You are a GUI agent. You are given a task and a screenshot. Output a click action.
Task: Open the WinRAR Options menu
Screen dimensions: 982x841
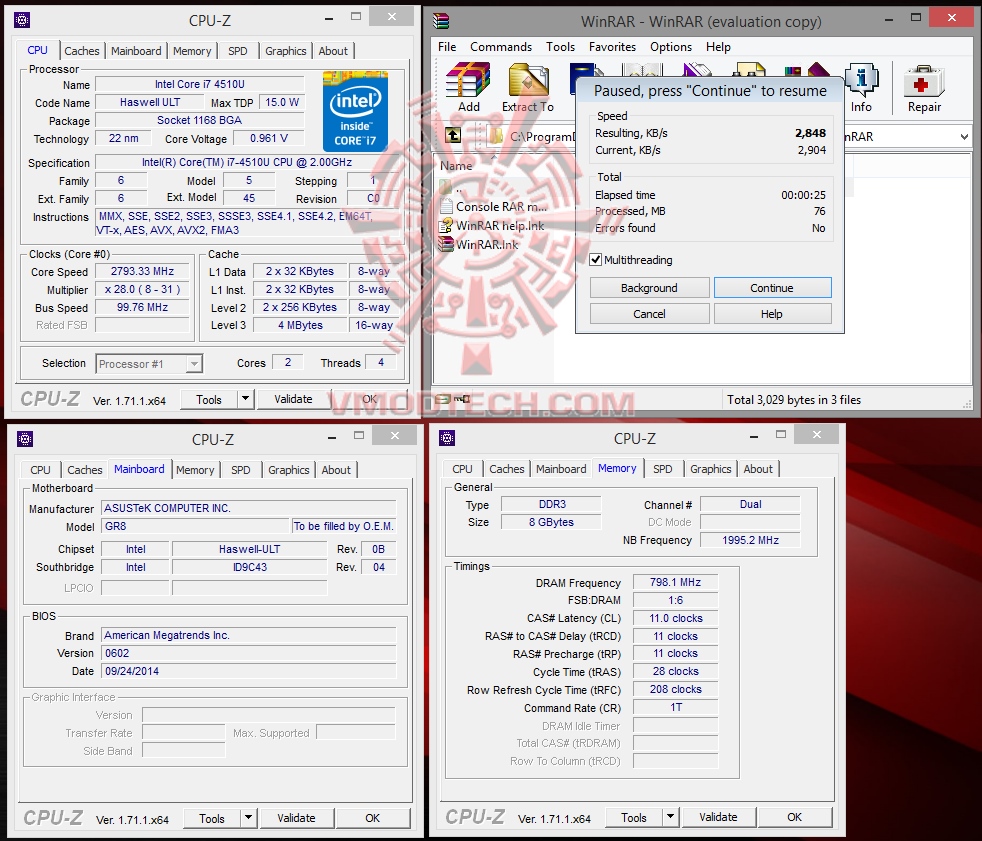[x=671, y=47]
